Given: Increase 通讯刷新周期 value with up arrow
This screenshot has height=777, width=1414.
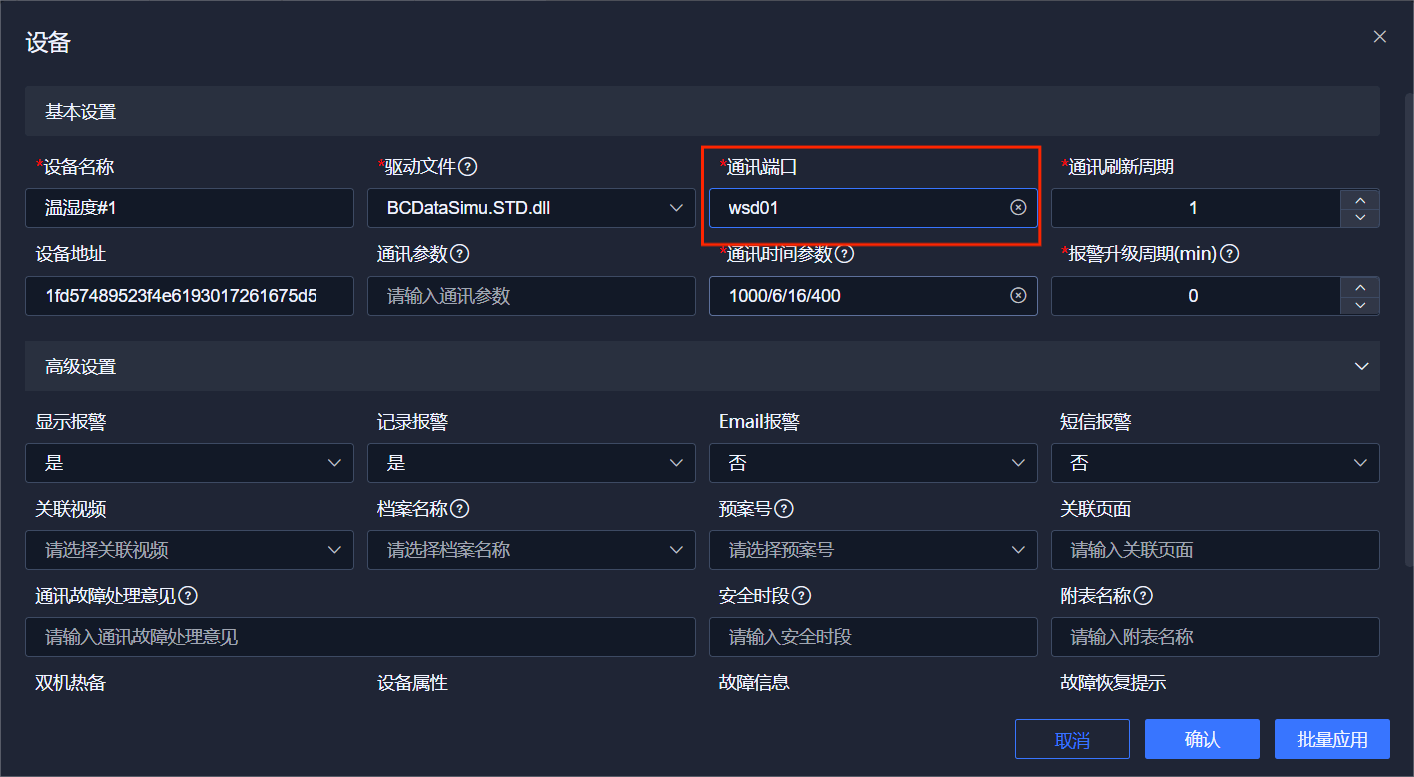Looking at the screenshot, I should [1360, 199].
